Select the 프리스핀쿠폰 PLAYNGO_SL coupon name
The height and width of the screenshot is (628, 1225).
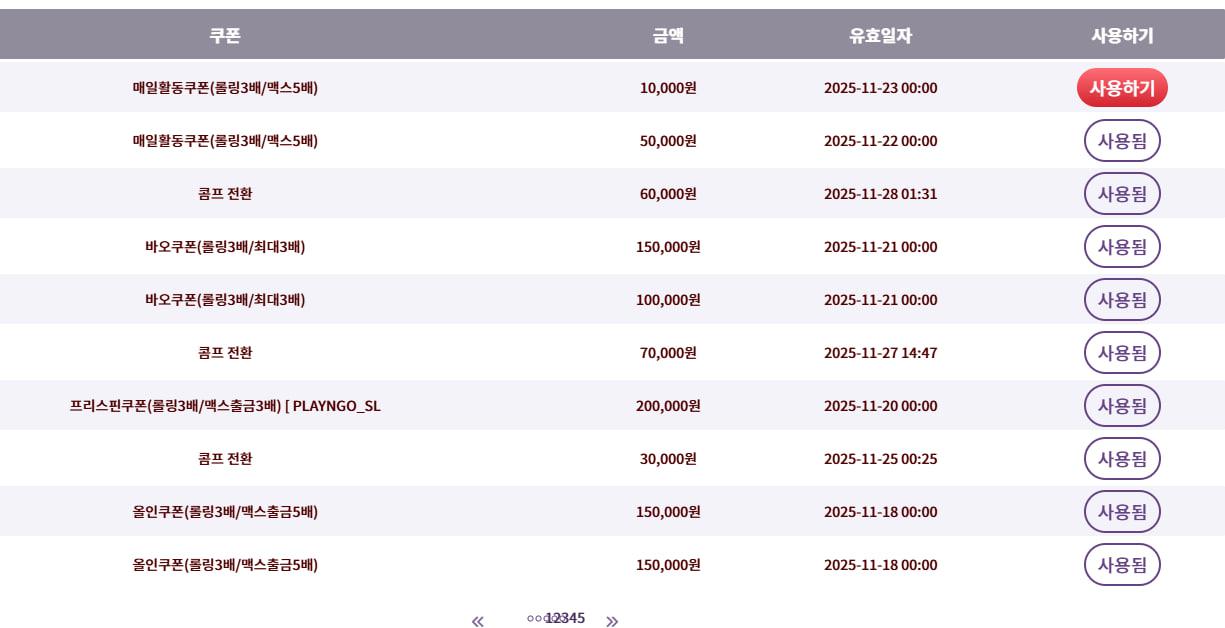point(225,406)
